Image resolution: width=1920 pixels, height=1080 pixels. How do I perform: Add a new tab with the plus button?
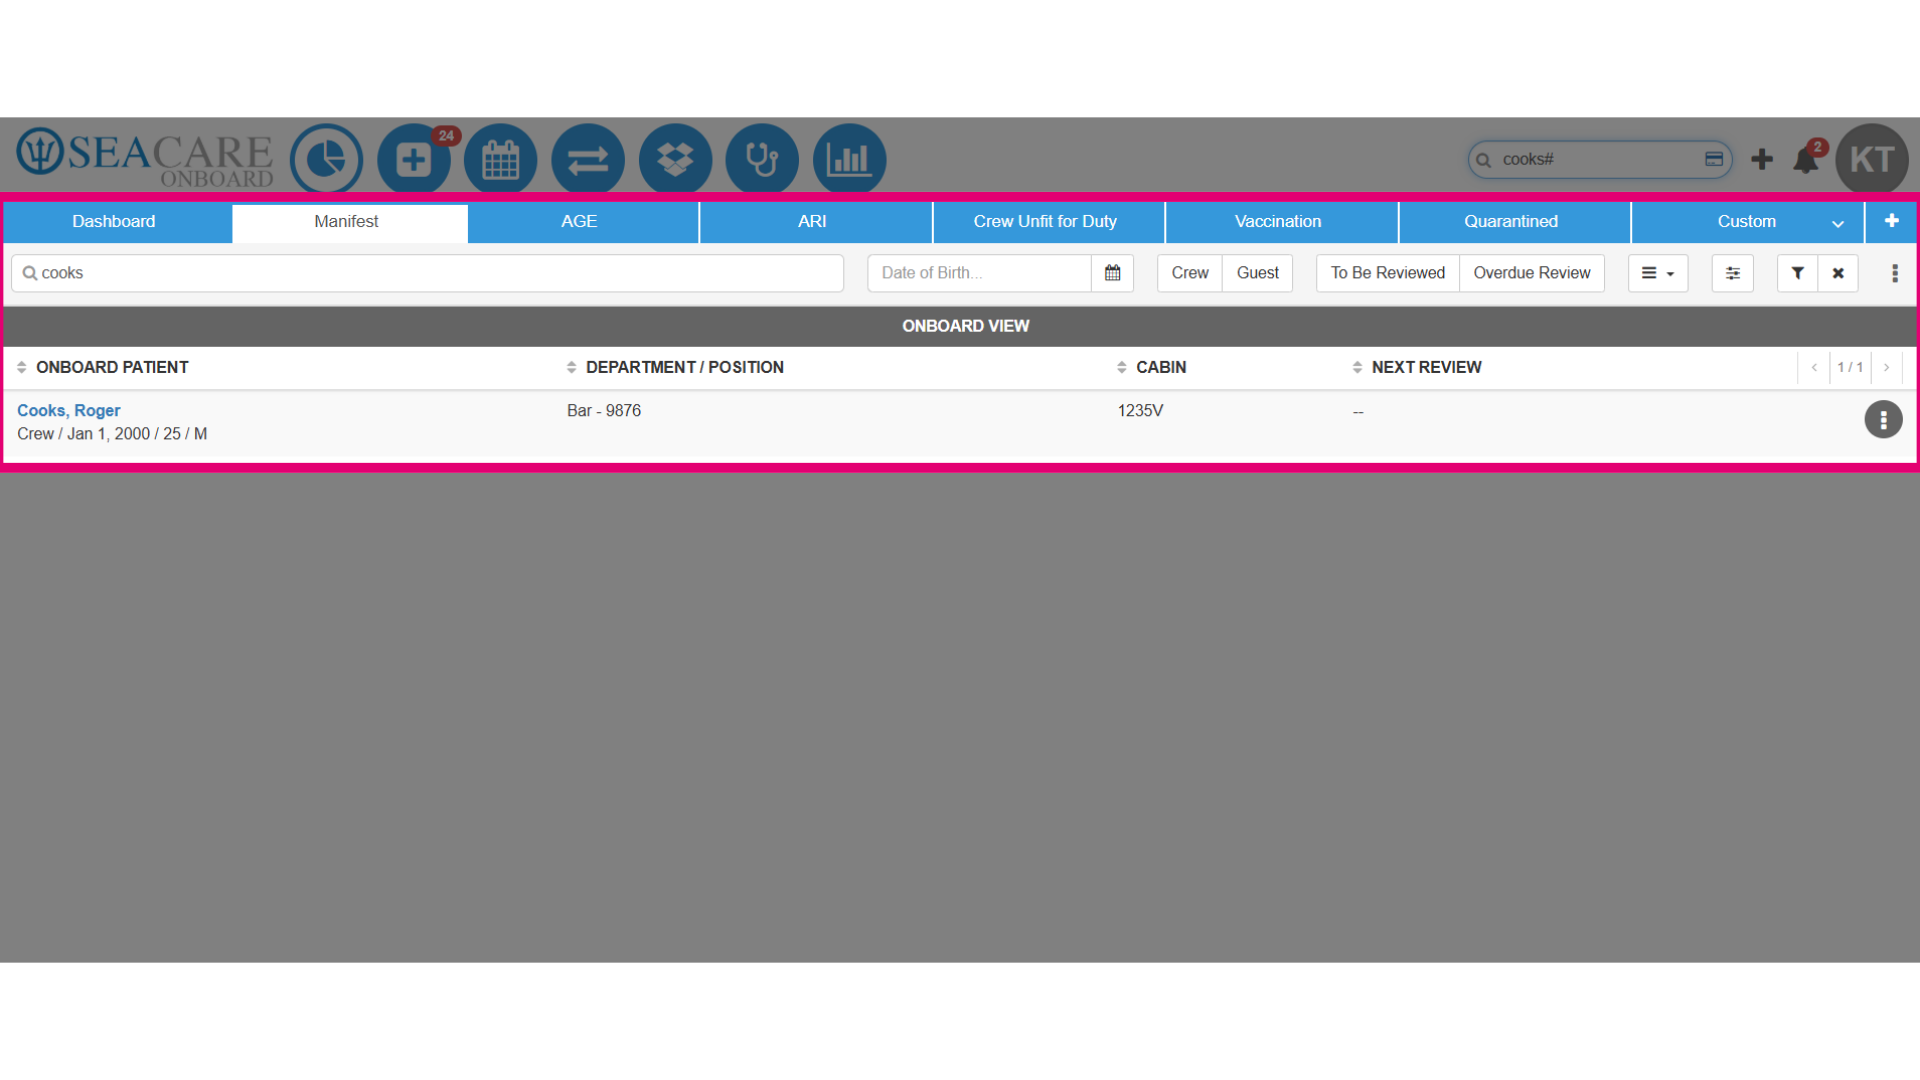1891,221
